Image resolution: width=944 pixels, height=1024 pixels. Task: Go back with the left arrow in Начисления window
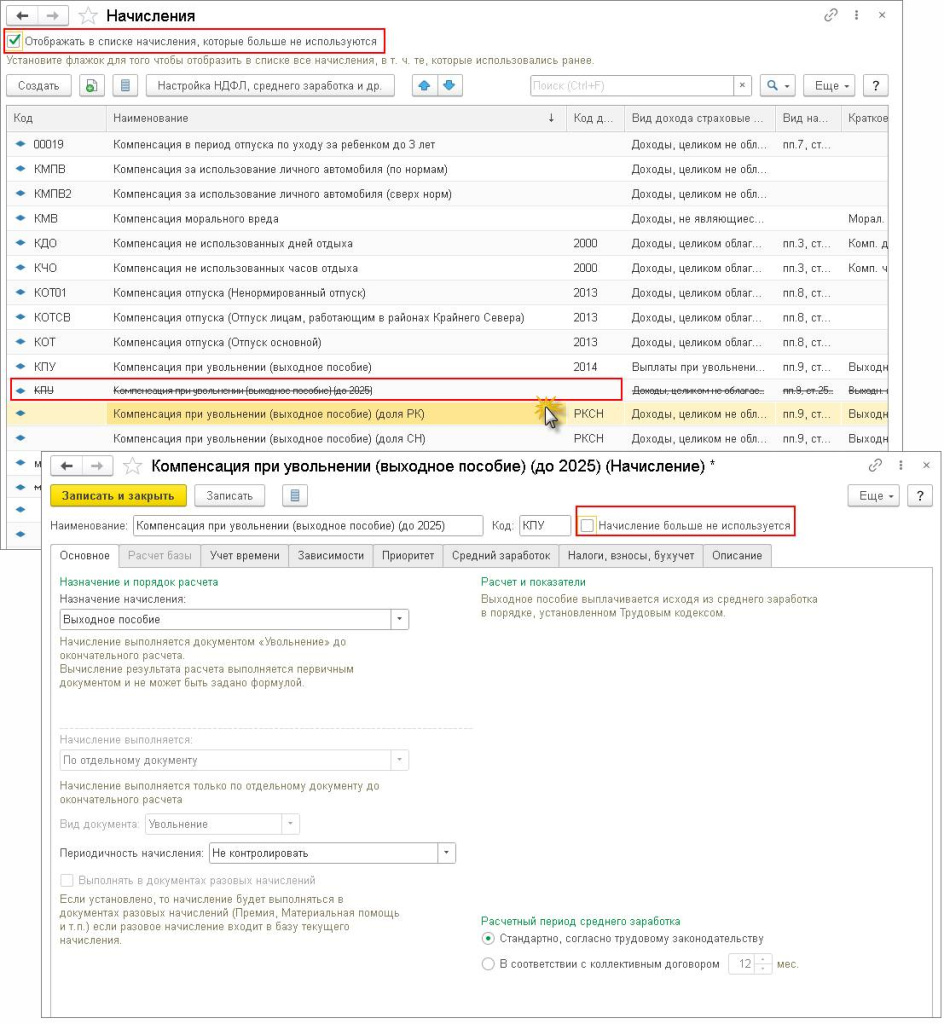pyautogui.click(x=22, y=16)
